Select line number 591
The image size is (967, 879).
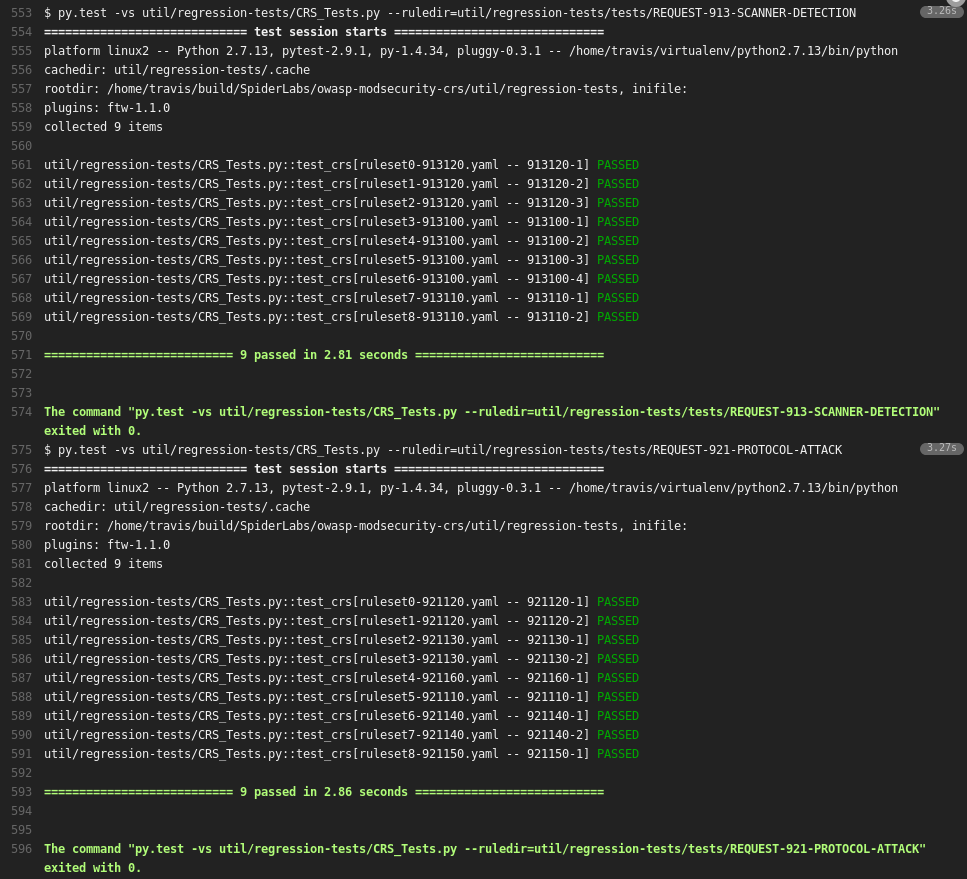pos(21,754)
